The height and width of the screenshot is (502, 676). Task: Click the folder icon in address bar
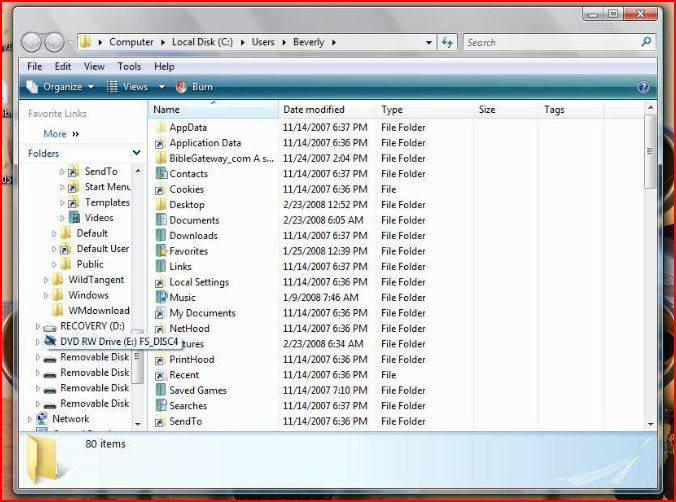[x=86, y=42]
